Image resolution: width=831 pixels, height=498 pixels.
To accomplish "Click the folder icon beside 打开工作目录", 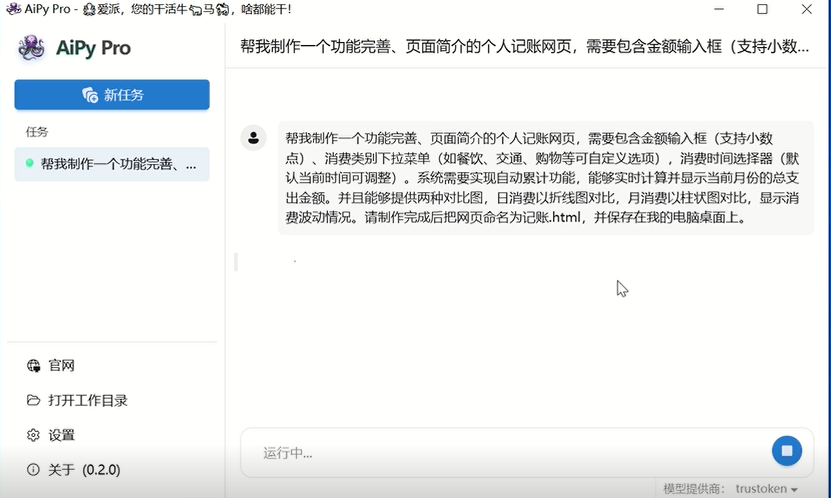I will tap(33, 400).
